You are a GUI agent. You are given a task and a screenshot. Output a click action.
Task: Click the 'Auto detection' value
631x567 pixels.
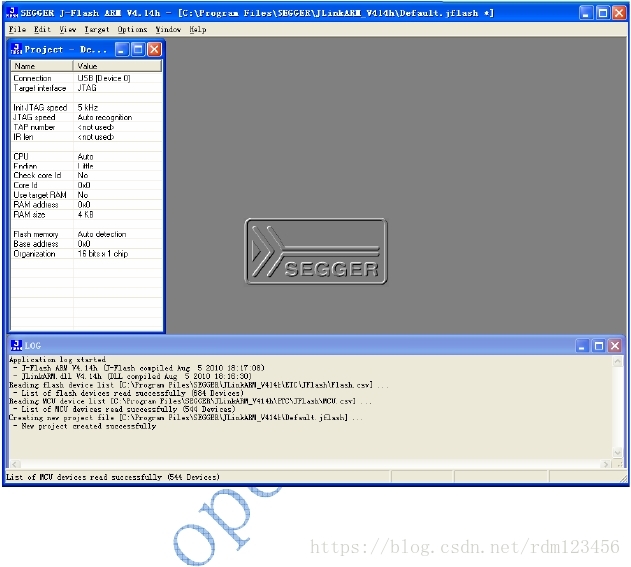coord(102,234)
